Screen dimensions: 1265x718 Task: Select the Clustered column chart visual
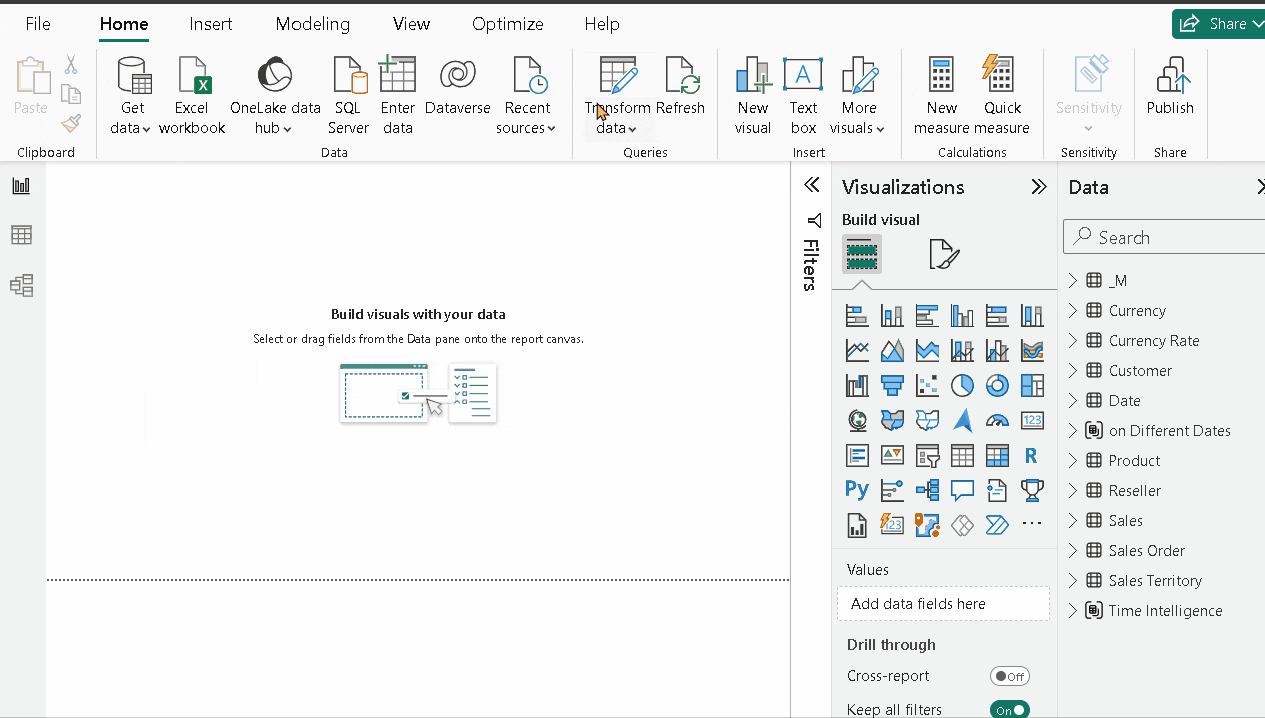[962, 316]
